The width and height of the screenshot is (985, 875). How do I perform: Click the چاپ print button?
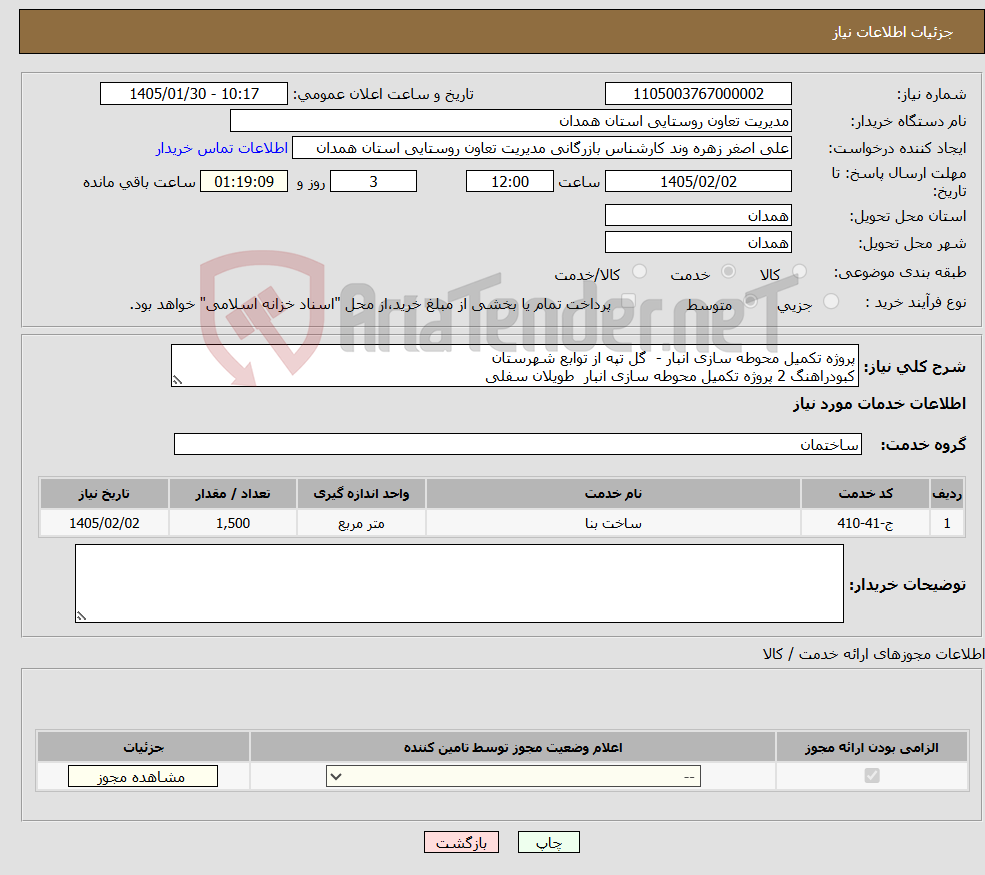[x=548, y=842]
